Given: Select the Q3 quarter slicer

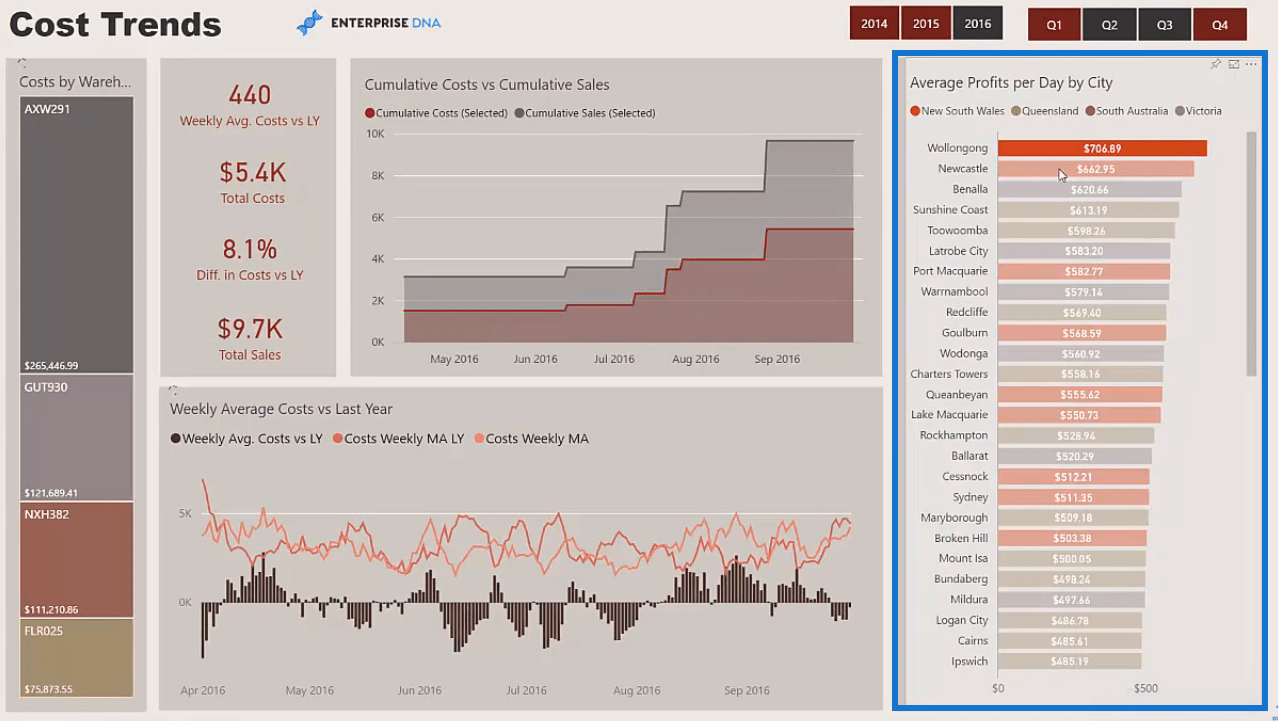Looking at the screenshot, I should (1165, 25).
